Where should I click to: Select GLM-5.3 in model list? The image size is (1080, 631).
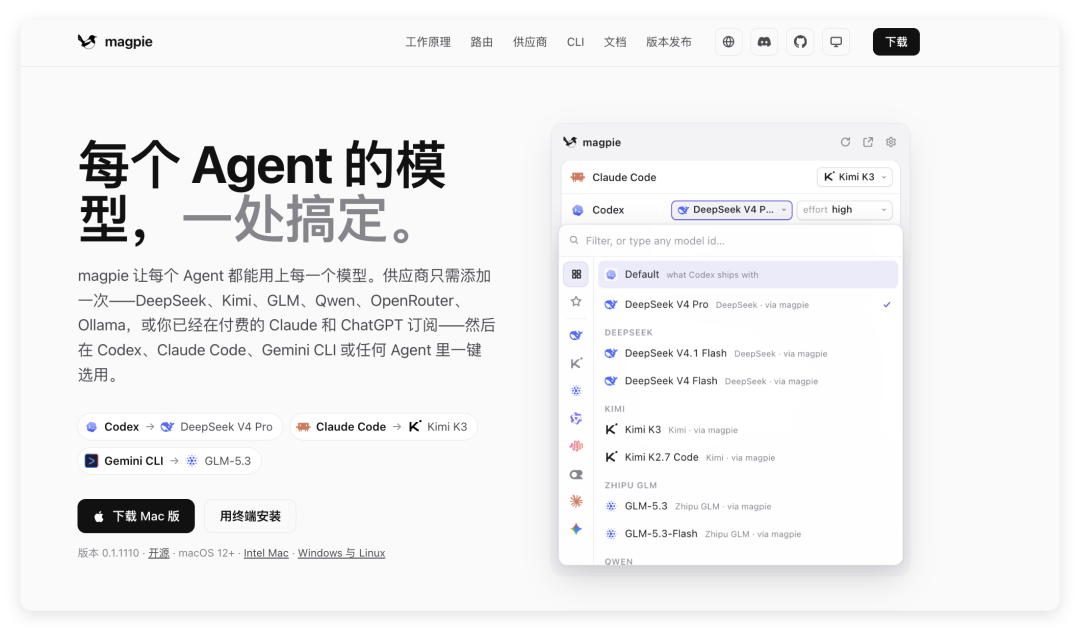[x=748, y=506]
